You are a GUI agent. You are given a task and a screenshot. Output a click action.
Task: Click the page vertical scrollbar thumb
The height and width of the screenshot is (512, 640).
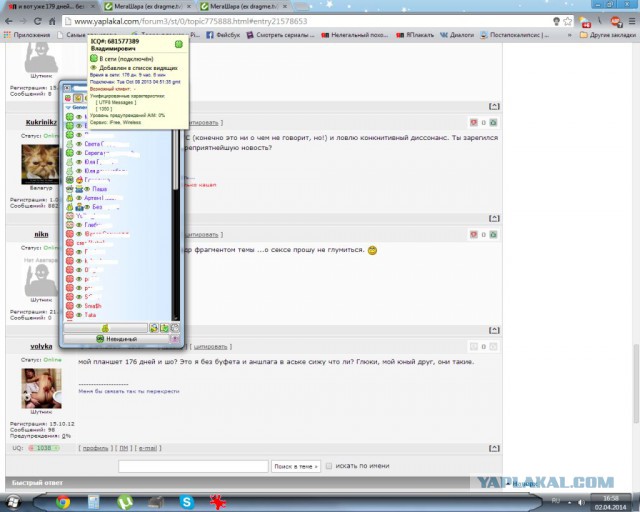(x=636, y=384)
